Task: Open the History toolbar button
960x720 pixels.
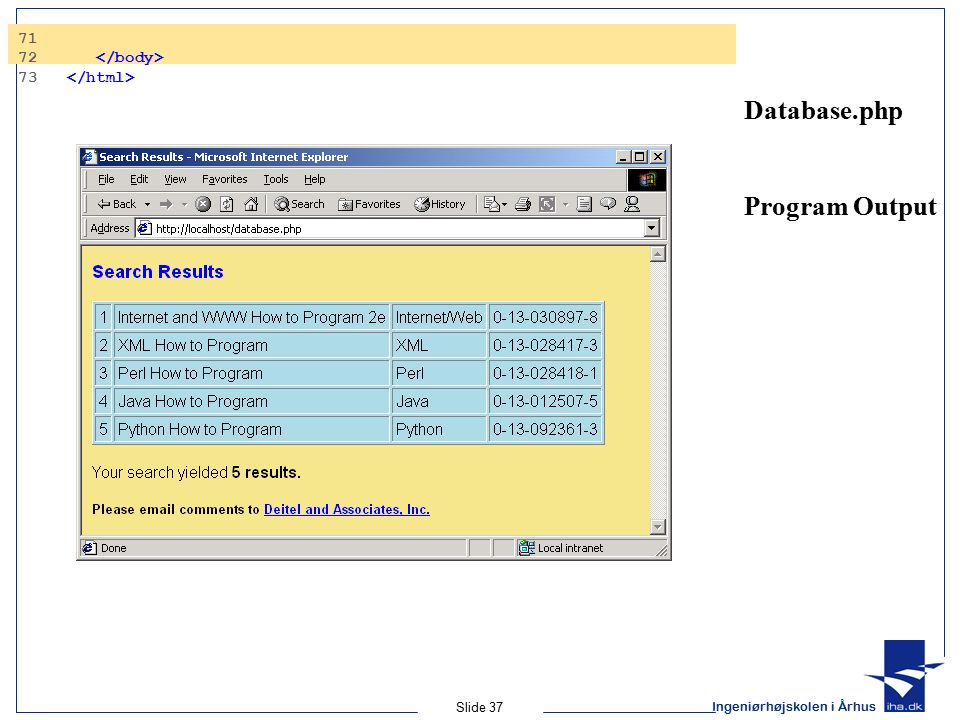Action: click(x=440, y=204)
